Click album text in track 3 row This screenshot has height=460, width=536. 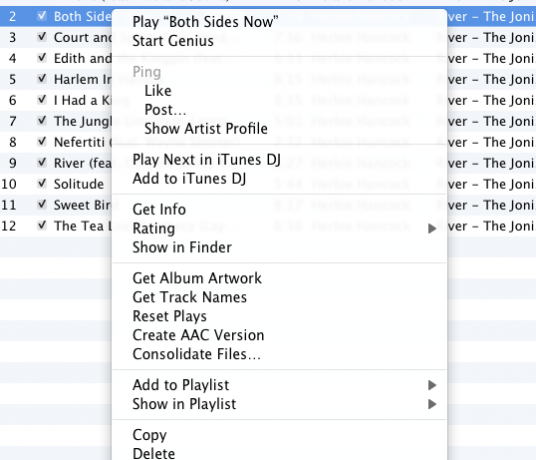click(x=492, y=38)
